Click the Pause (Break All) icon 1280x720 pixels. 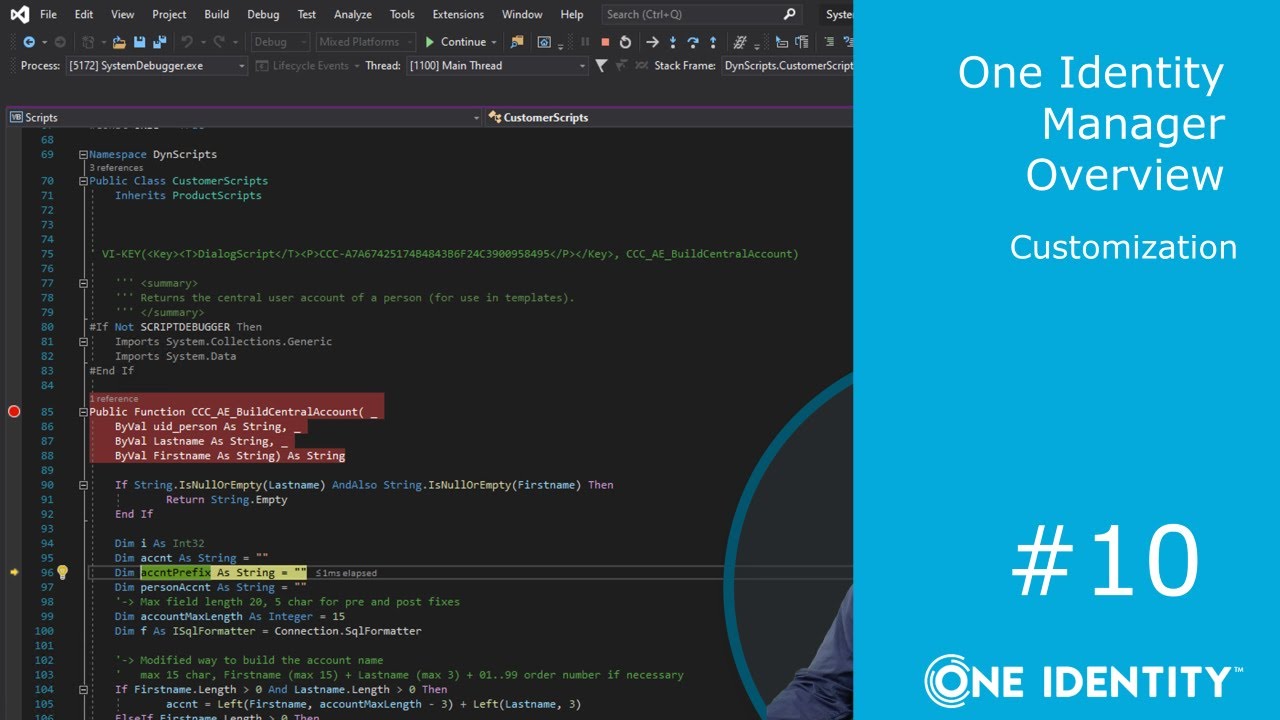click(x=585, y=42)
